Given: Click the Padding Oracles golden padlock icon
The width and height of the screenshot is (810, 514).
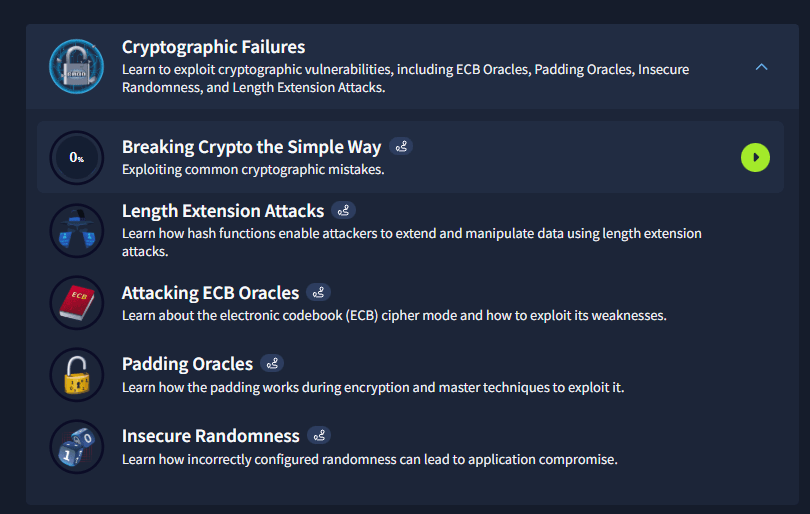Looking at the screenshot, I should pos(76,375).
